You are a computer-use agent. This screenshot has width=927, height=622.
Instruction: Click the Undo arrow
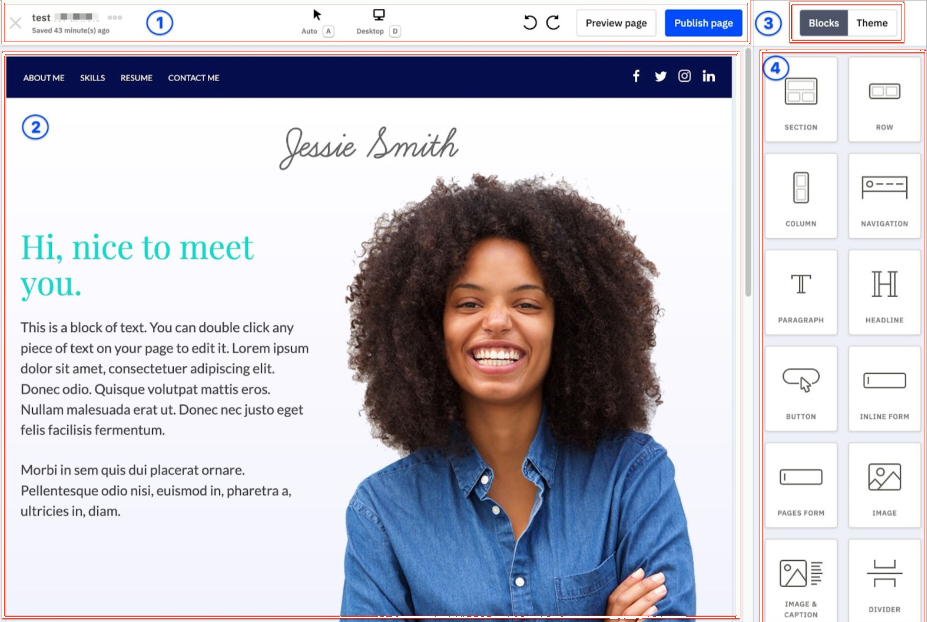coord(530,23)
